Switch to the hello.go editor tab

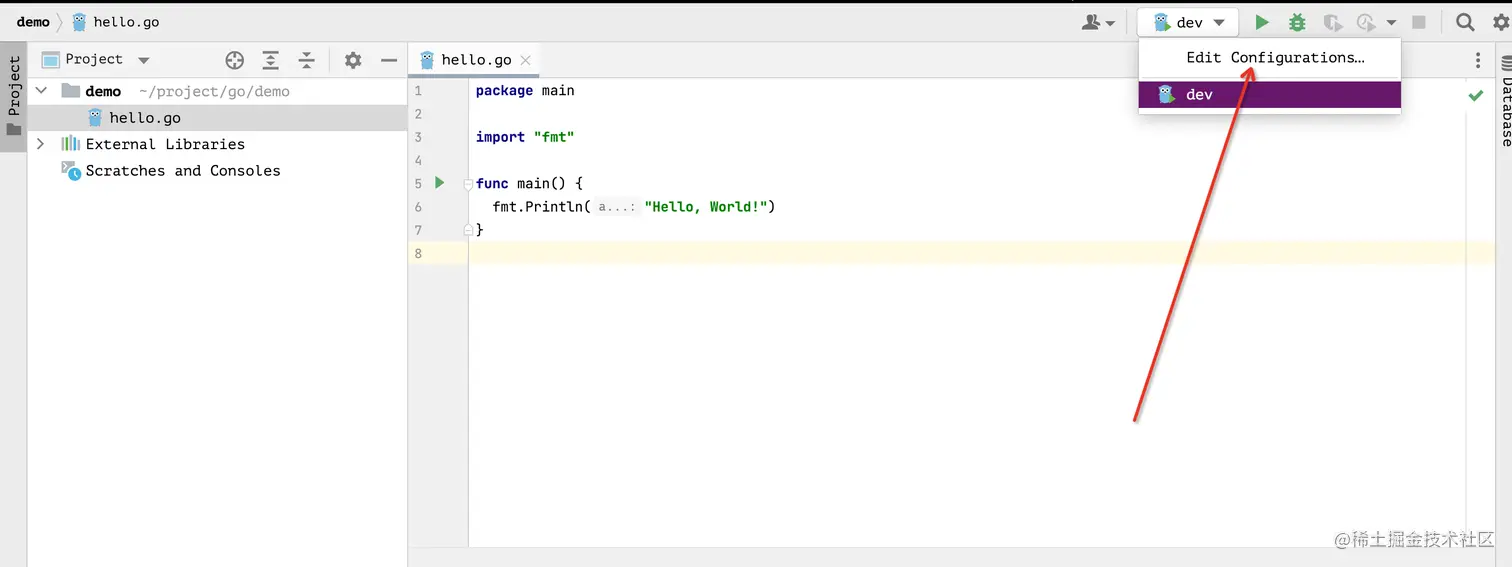coord(476,60)
